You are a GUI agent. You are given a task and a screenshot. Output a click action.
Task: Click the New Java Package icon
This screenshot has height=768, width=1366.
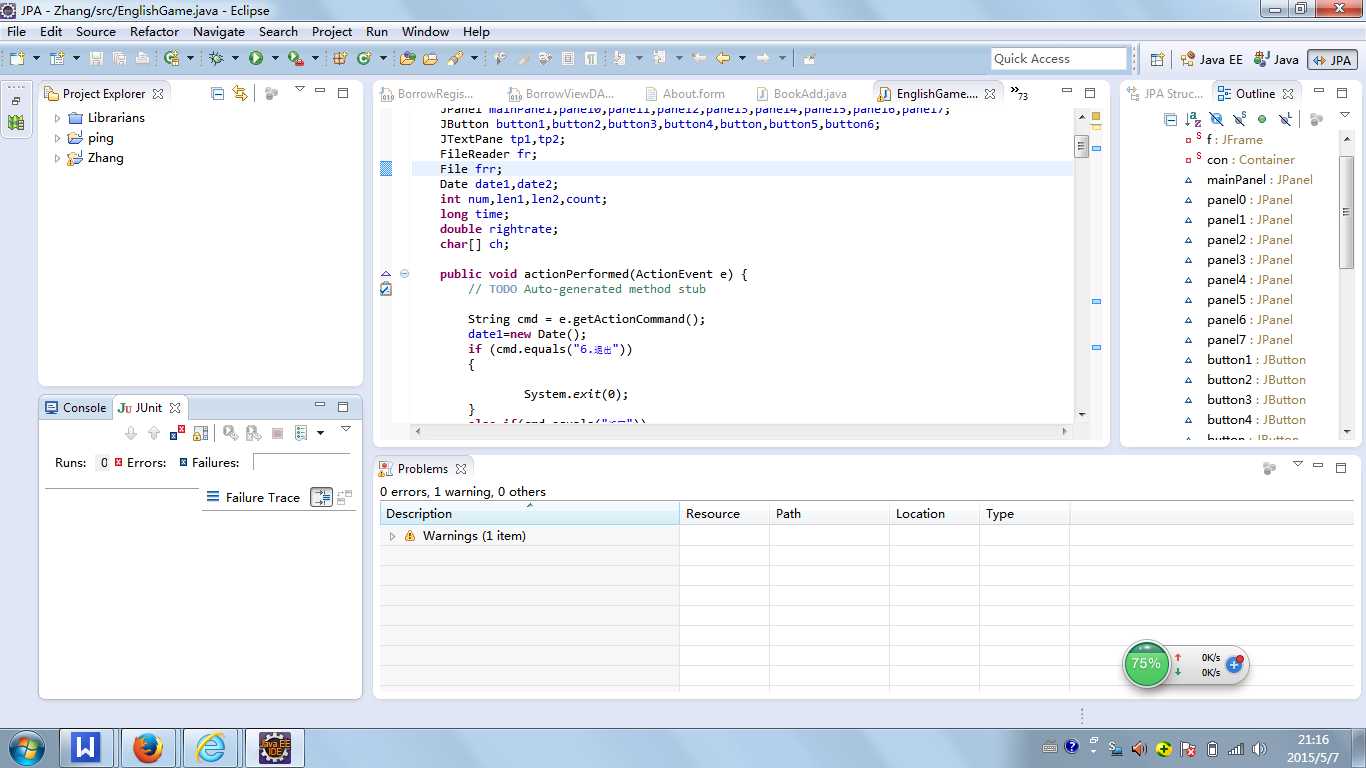click(x=341, y=58)
